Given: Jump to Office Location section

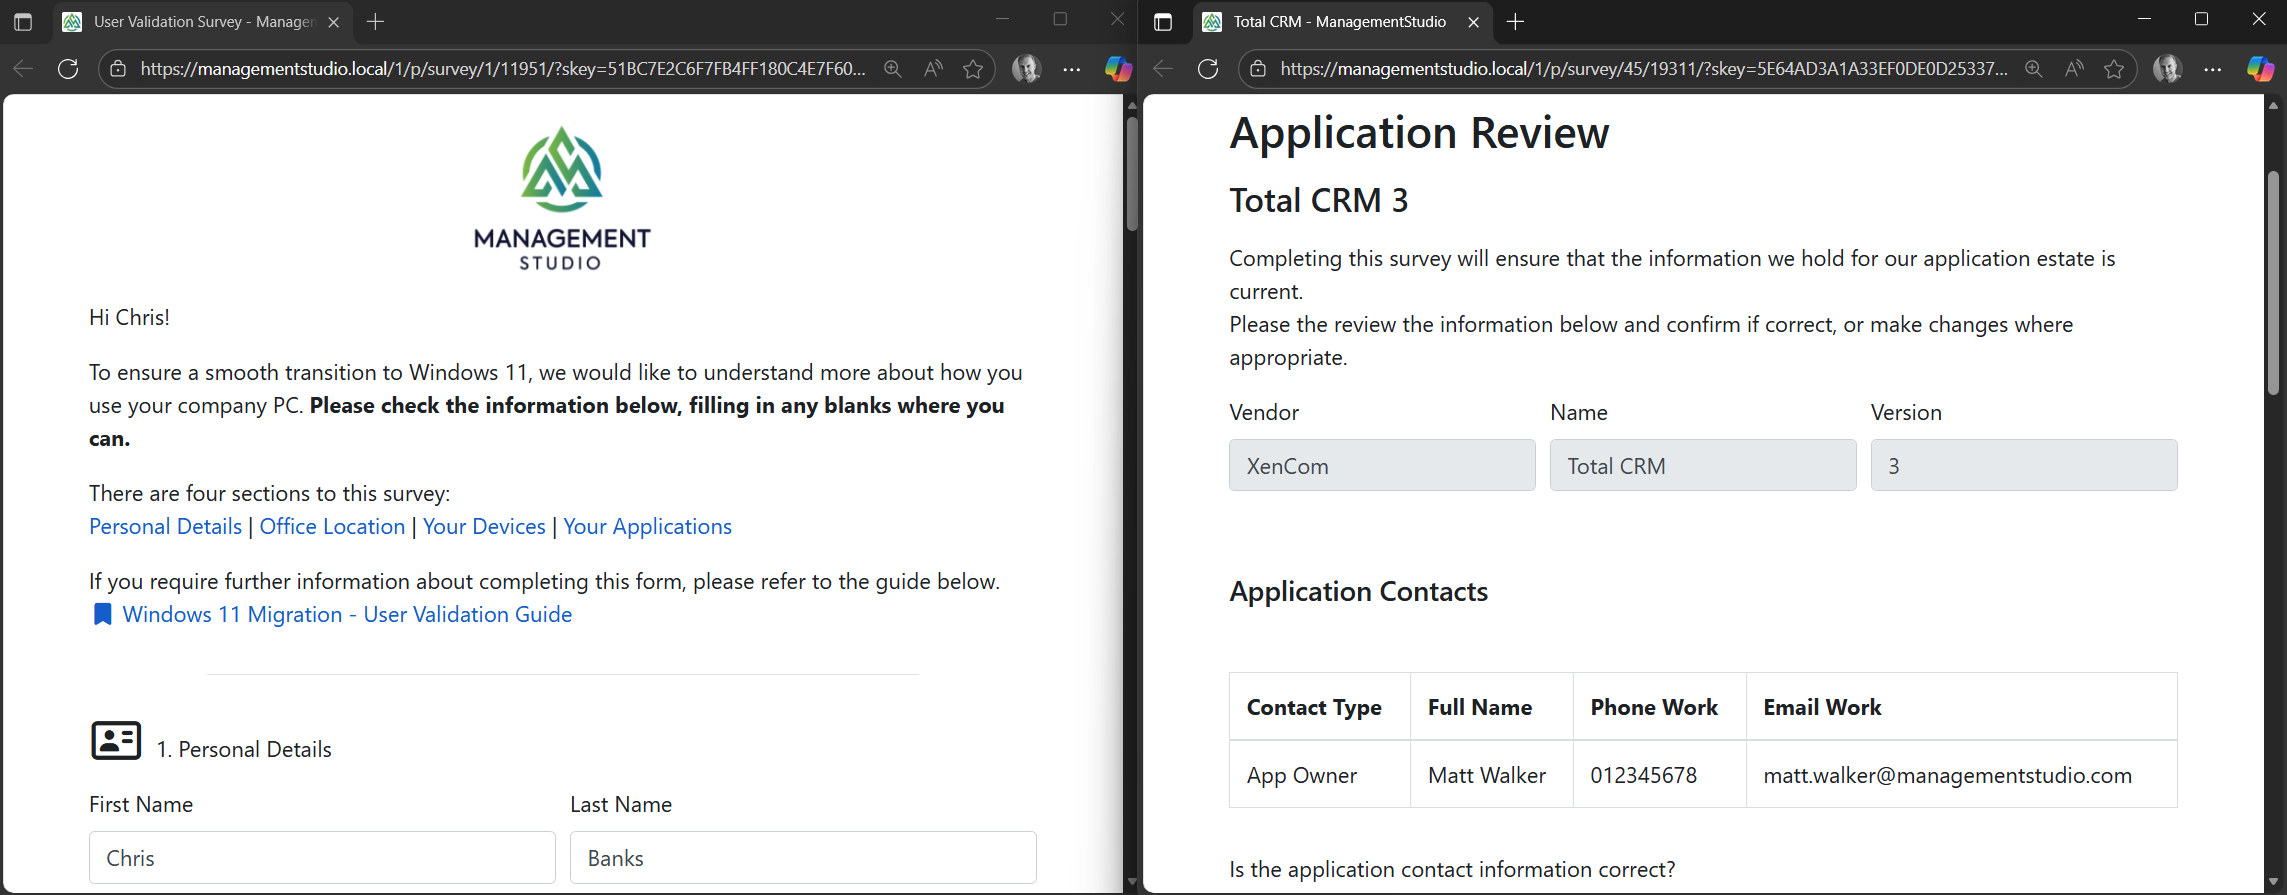Looking at the screenshot, I should [x=332, y=526].
